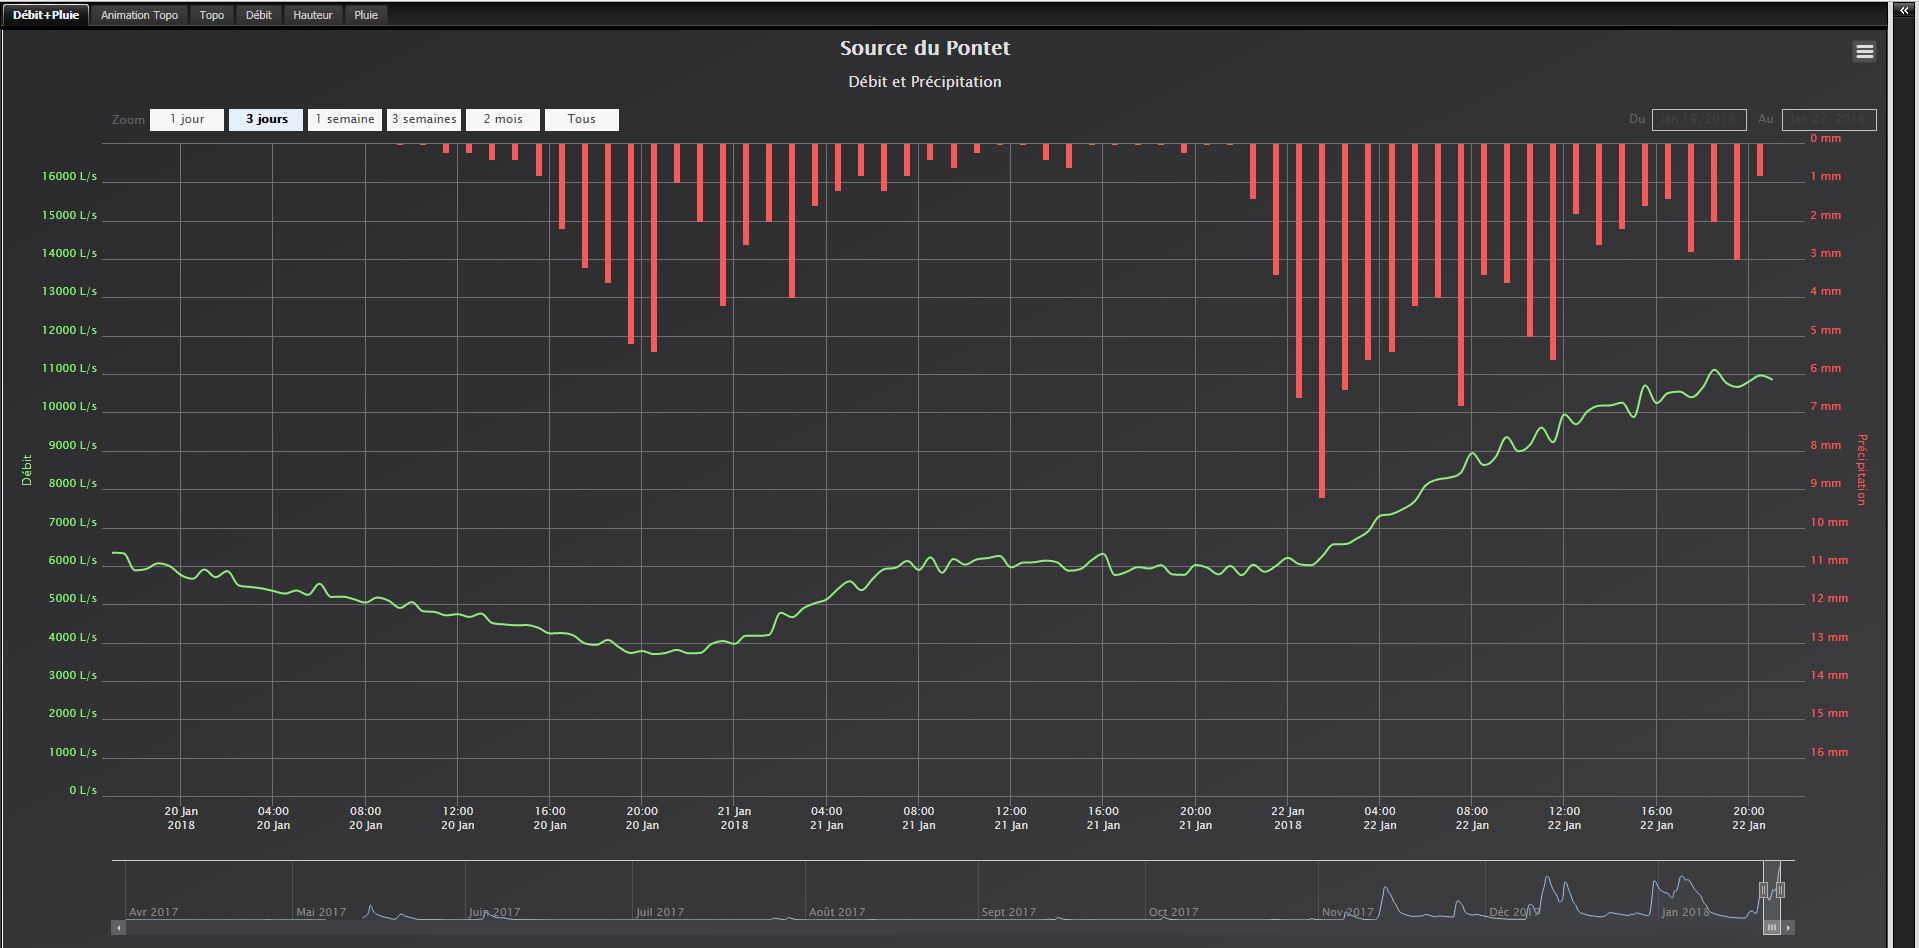Zoom to 1 semaine range
Image resolution: width=1919 pixels, height=948 pixels.
pos(345,120)
